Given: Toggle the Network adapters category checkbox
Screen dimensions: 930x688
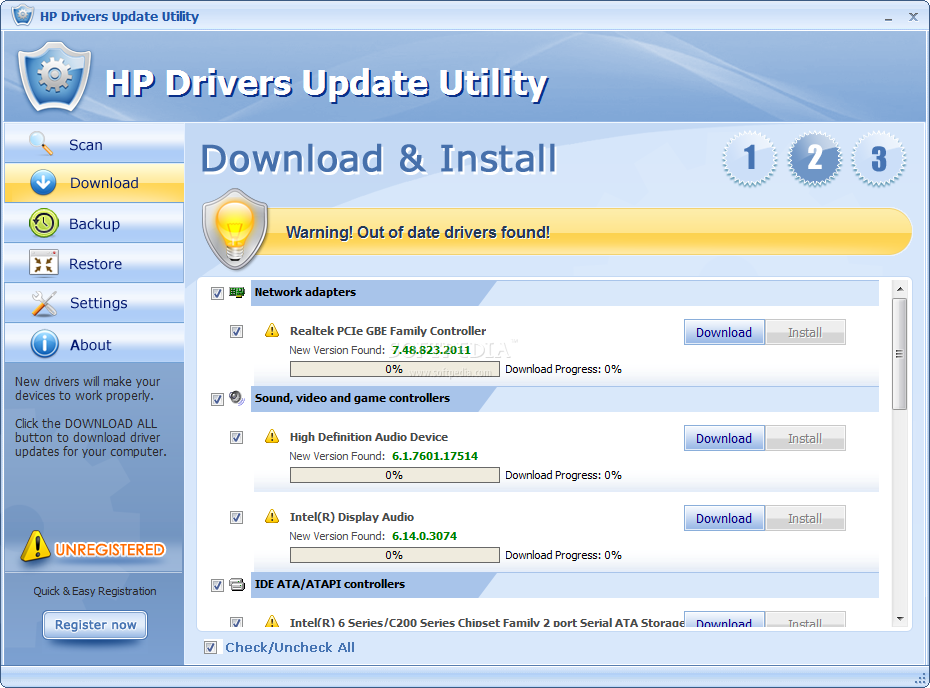Looking at the screenshot, I should click(x=217, y=293).
